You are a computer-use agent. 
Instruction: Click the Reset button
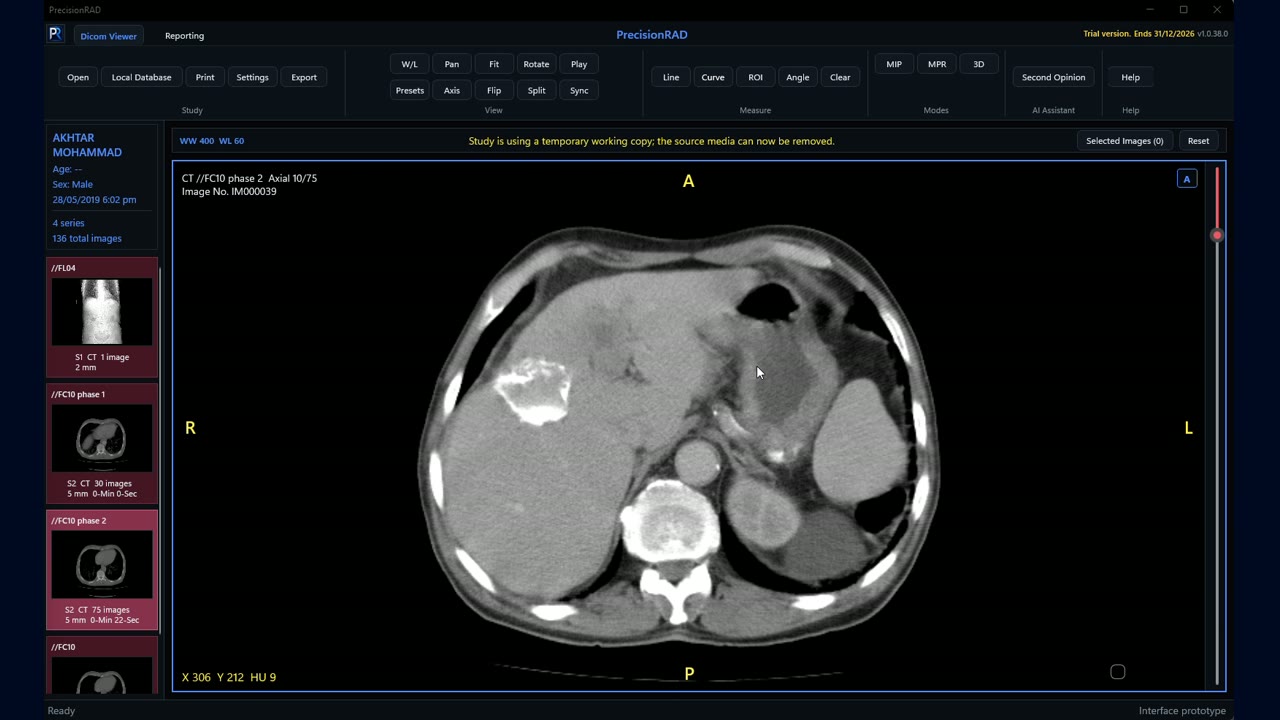click(1198, 141)
